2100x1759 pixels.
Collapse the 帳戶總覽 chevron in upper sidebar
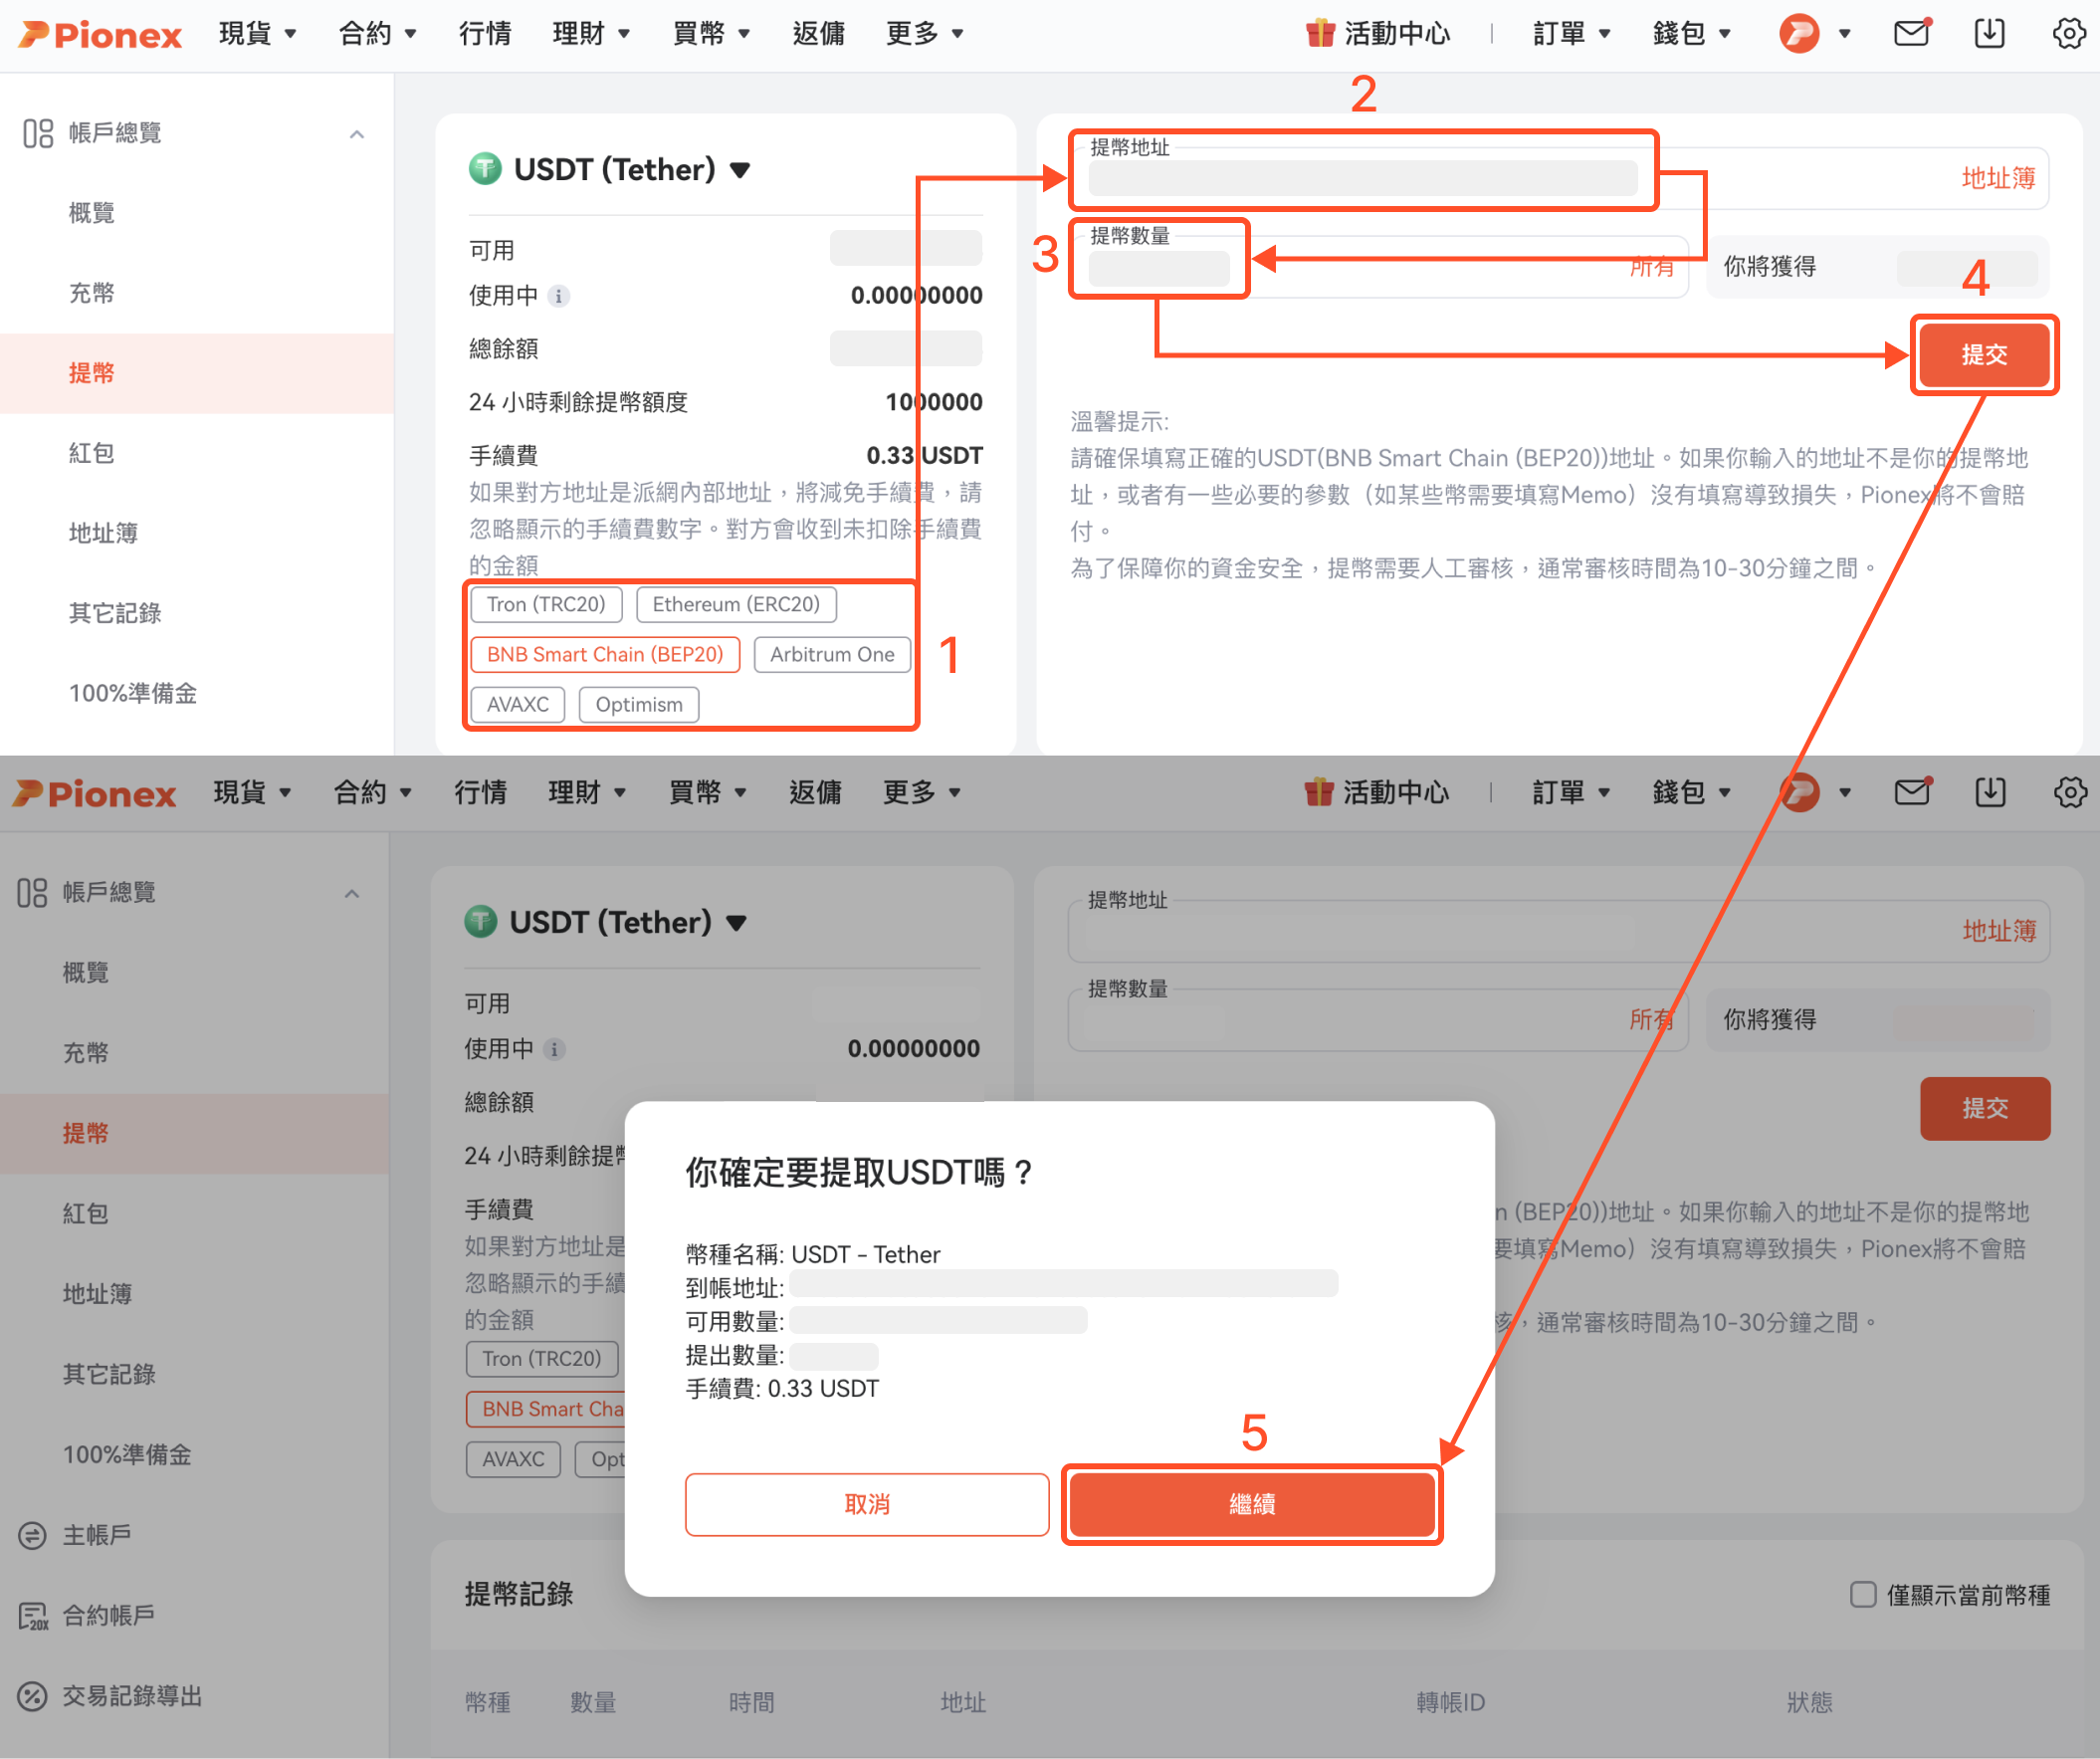pos(357,134)
